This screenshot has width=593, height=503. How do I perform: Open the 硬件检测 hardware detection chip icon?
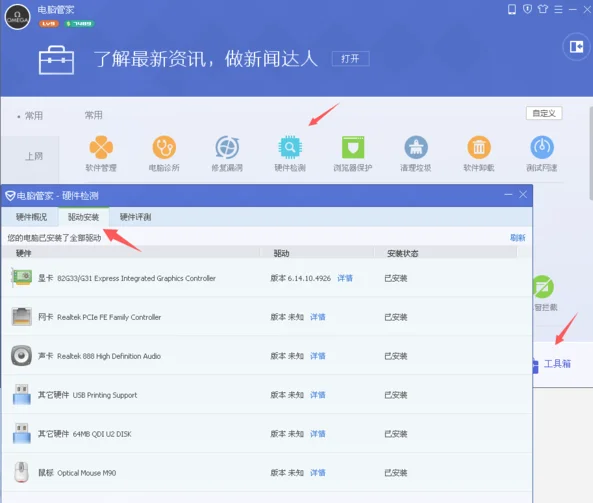tap(290, 147)
